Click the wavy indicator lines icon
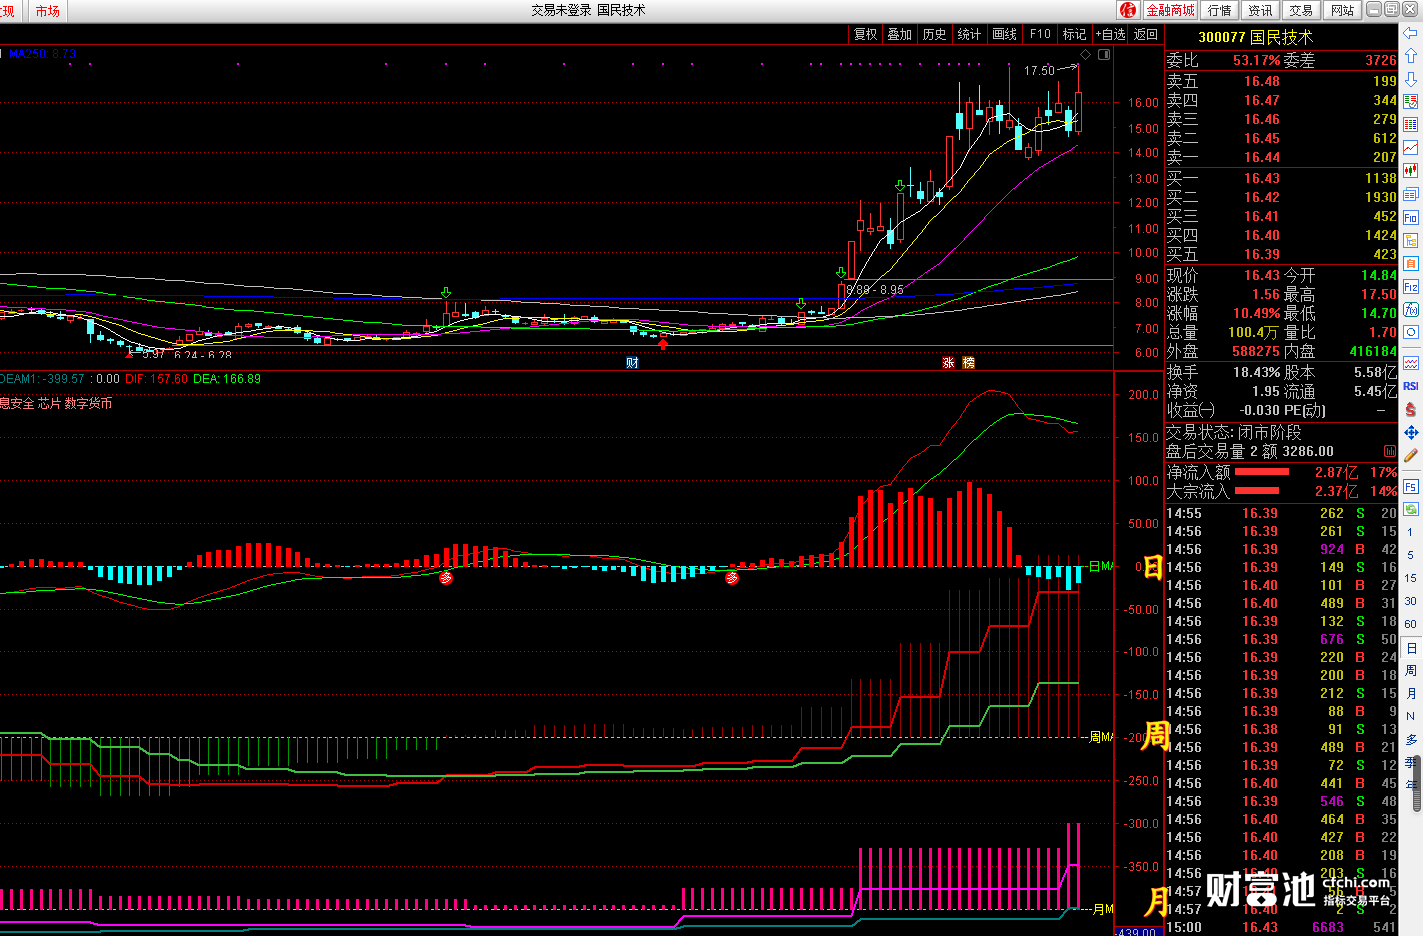This screenshot has width=1423, height=936. point(1411,363)
